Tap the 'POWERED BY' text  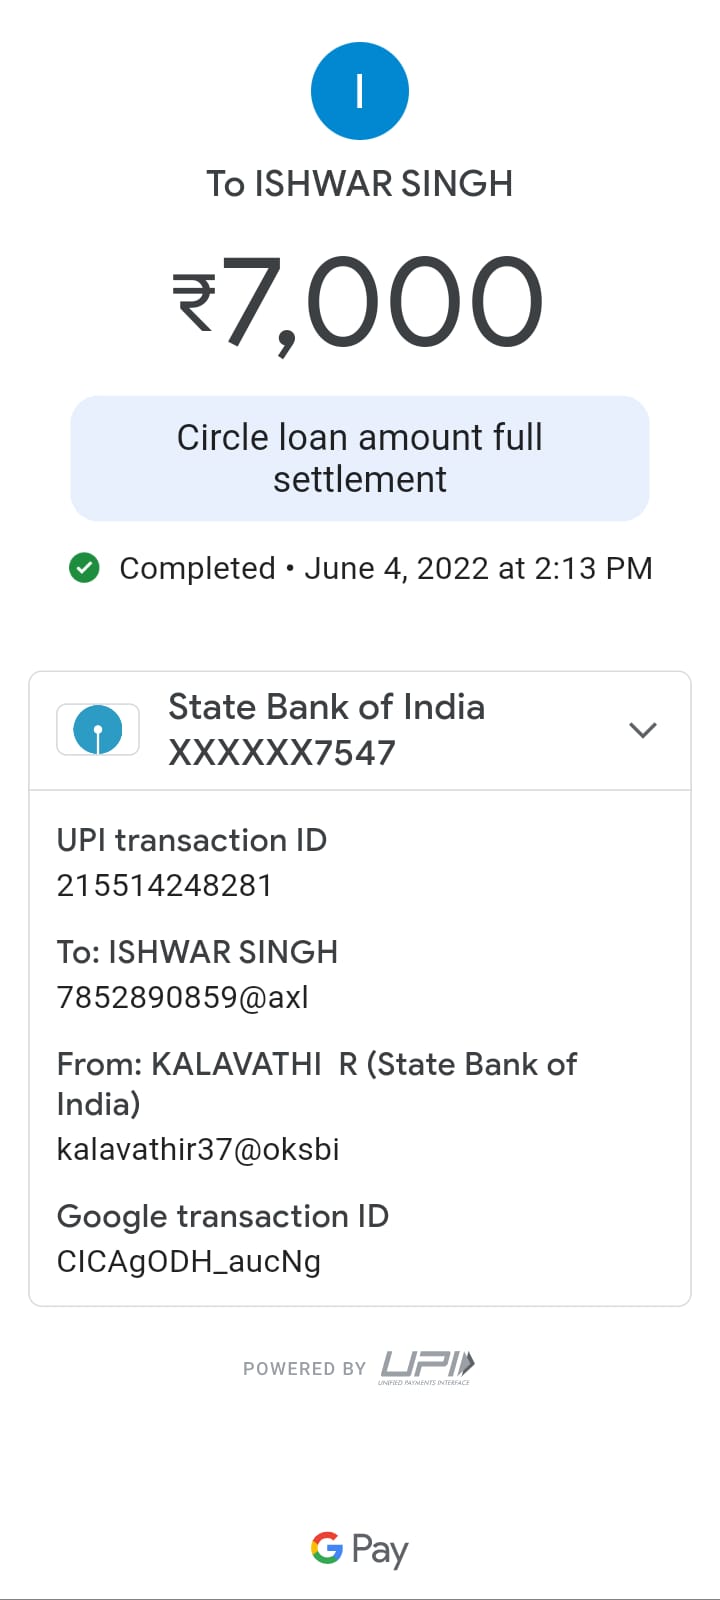coord(304,1368)
